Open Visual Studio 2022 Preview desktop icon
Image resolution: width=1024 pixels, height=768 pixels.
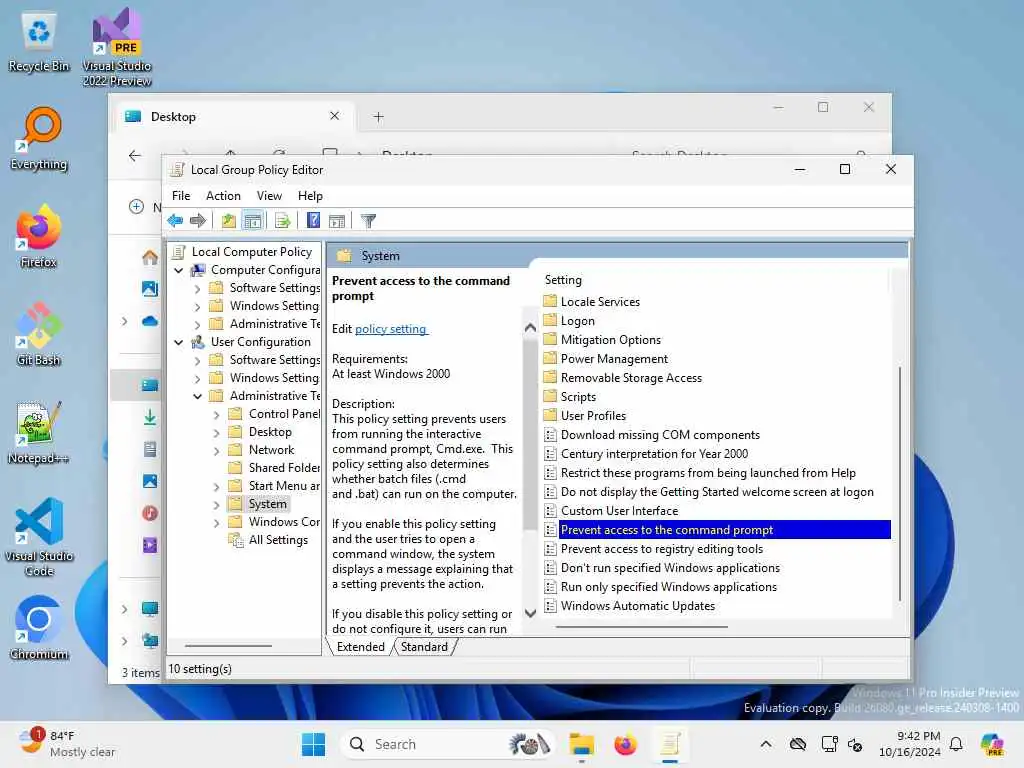(117, 48)
